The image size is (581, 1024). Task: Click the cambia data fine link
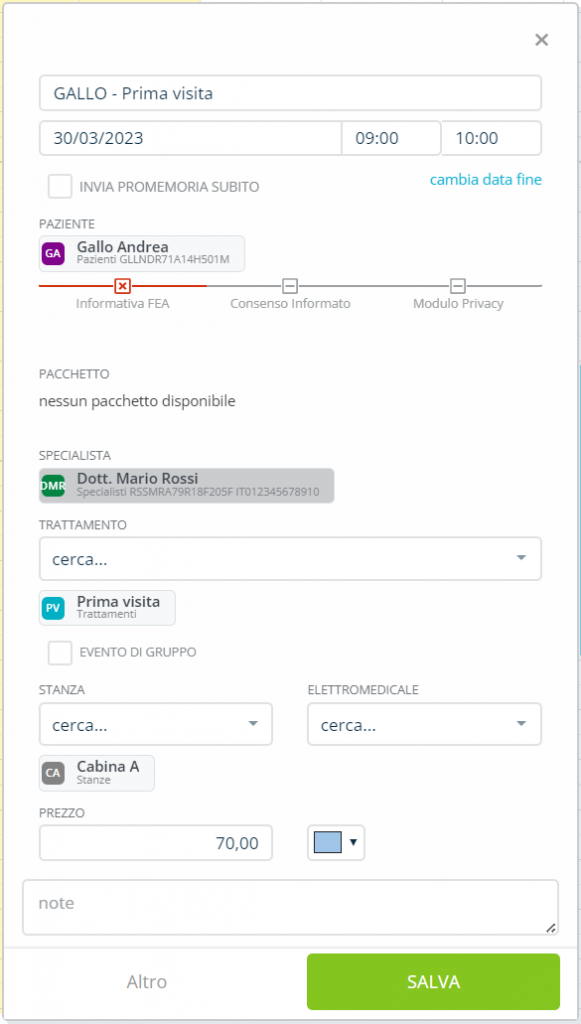click(486, 180)
